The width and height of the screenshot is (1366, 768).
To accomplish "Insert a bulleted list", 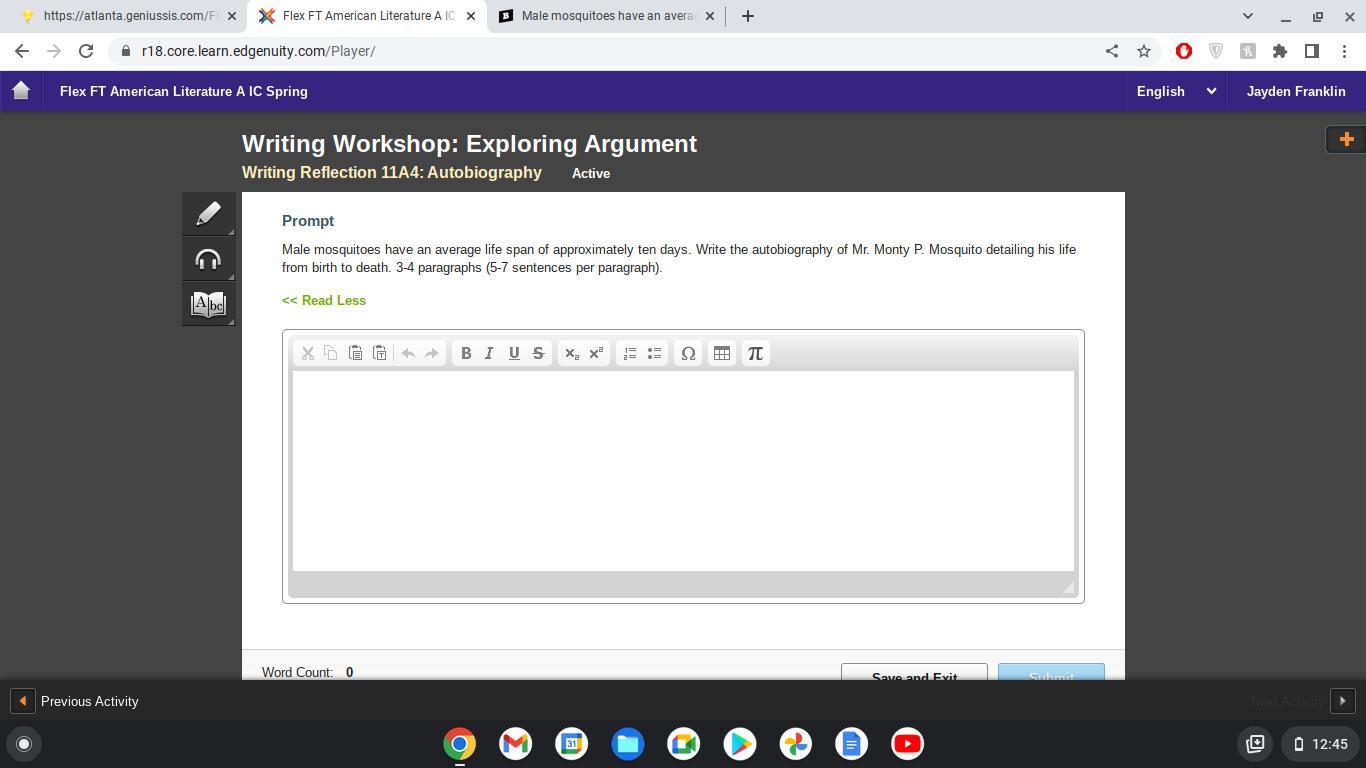I will [654, 353].
